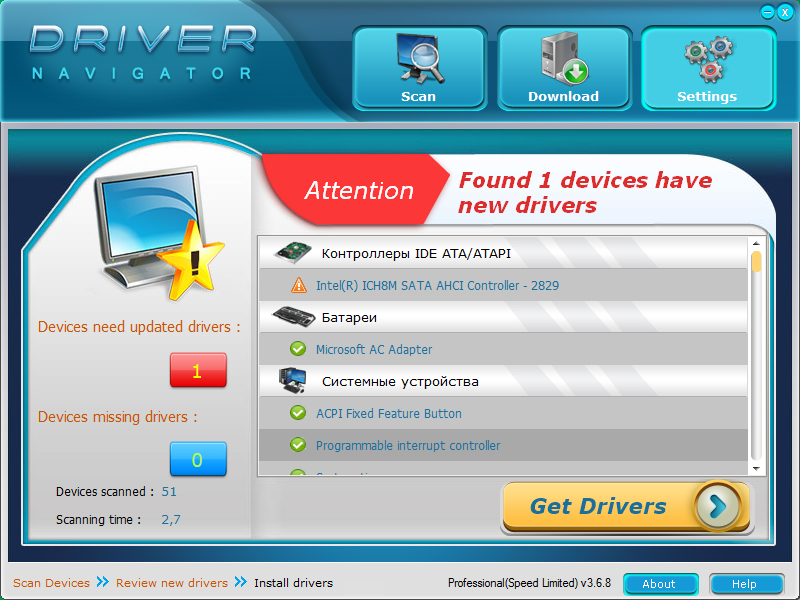Screen dimensions: 800x600
Task: Select the Системные устройства category row
Action: pyautogui.click(x=503, y=381)
